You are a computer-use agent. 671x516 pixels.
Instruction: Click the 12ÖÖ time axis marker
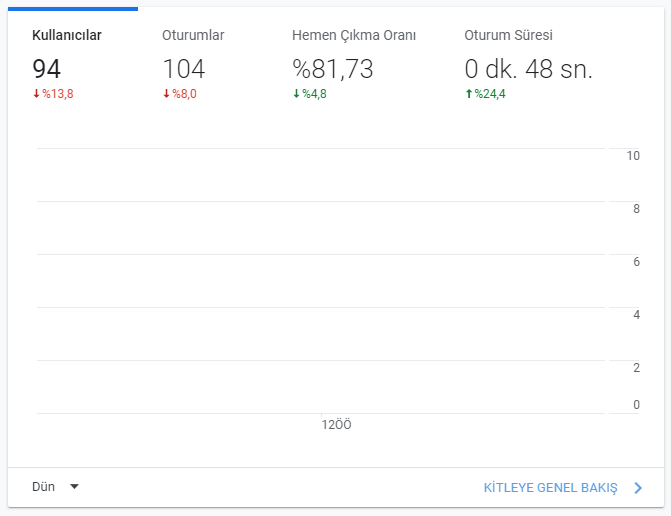click(336, 424)
